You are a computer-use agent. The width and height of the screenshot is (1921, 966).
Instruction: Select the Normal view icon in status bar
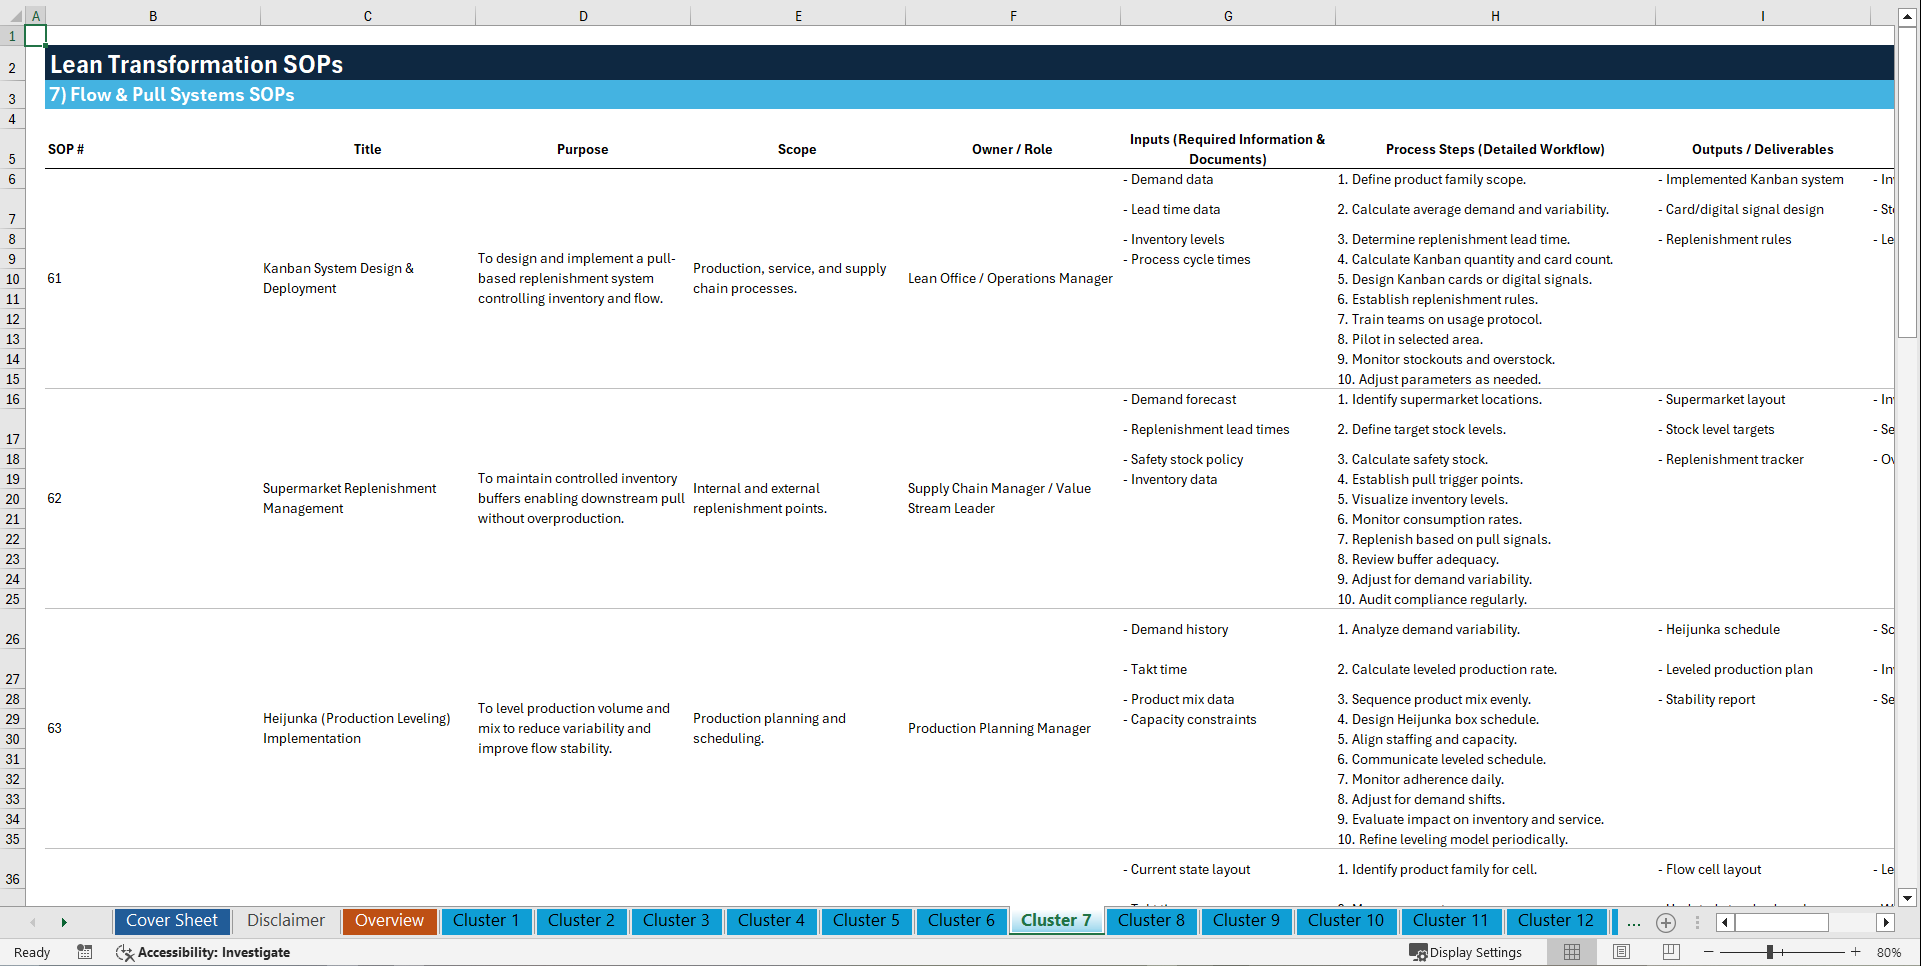(1571, 952)
